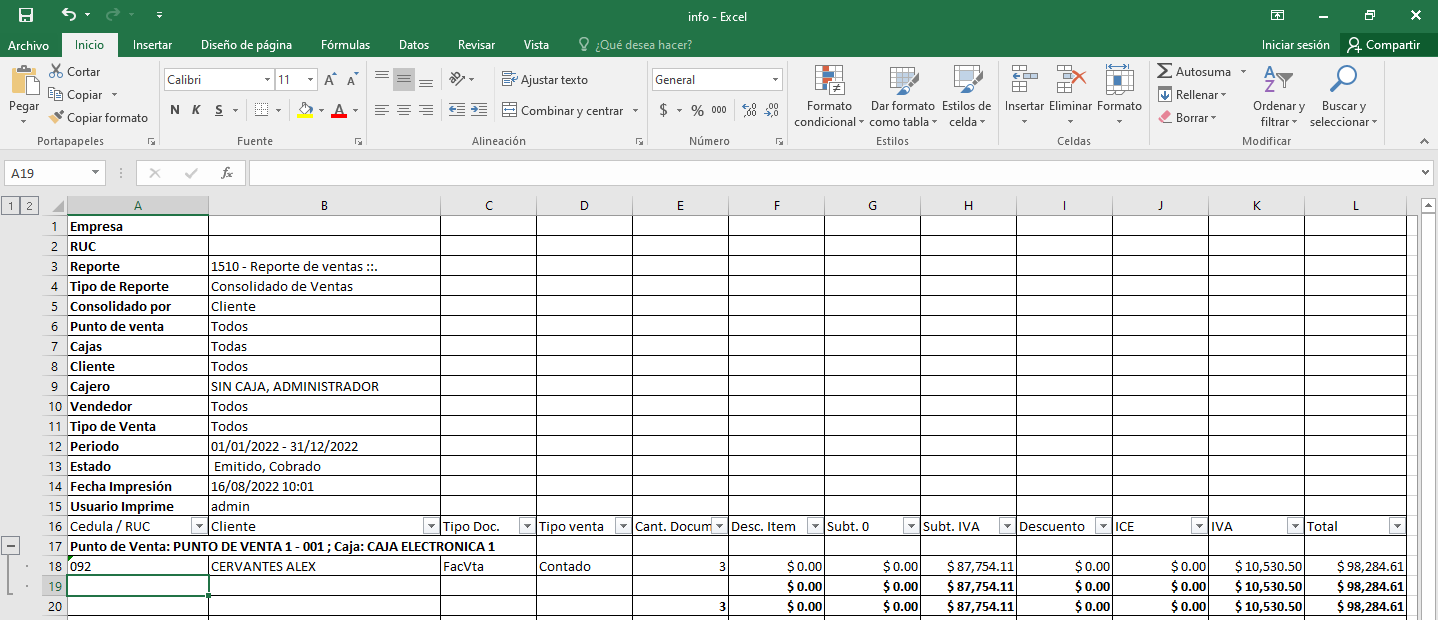Click the Save icon in title bar

tap(26, 15)
